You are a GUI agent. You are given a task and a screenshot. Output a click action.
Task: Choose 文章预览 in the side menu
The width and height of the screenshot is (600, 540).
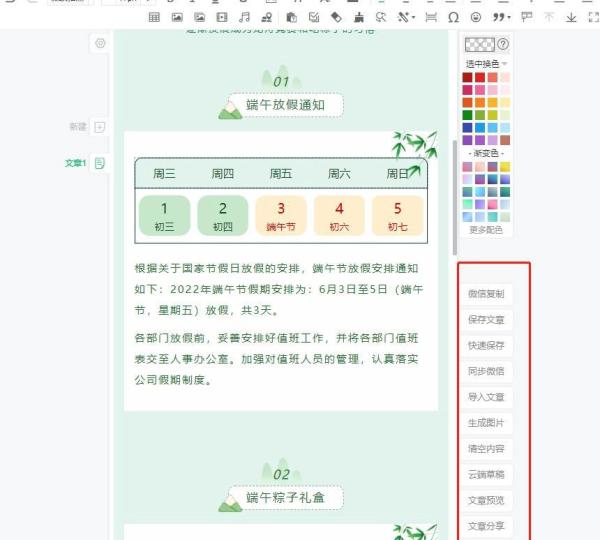tap(487, 500)
